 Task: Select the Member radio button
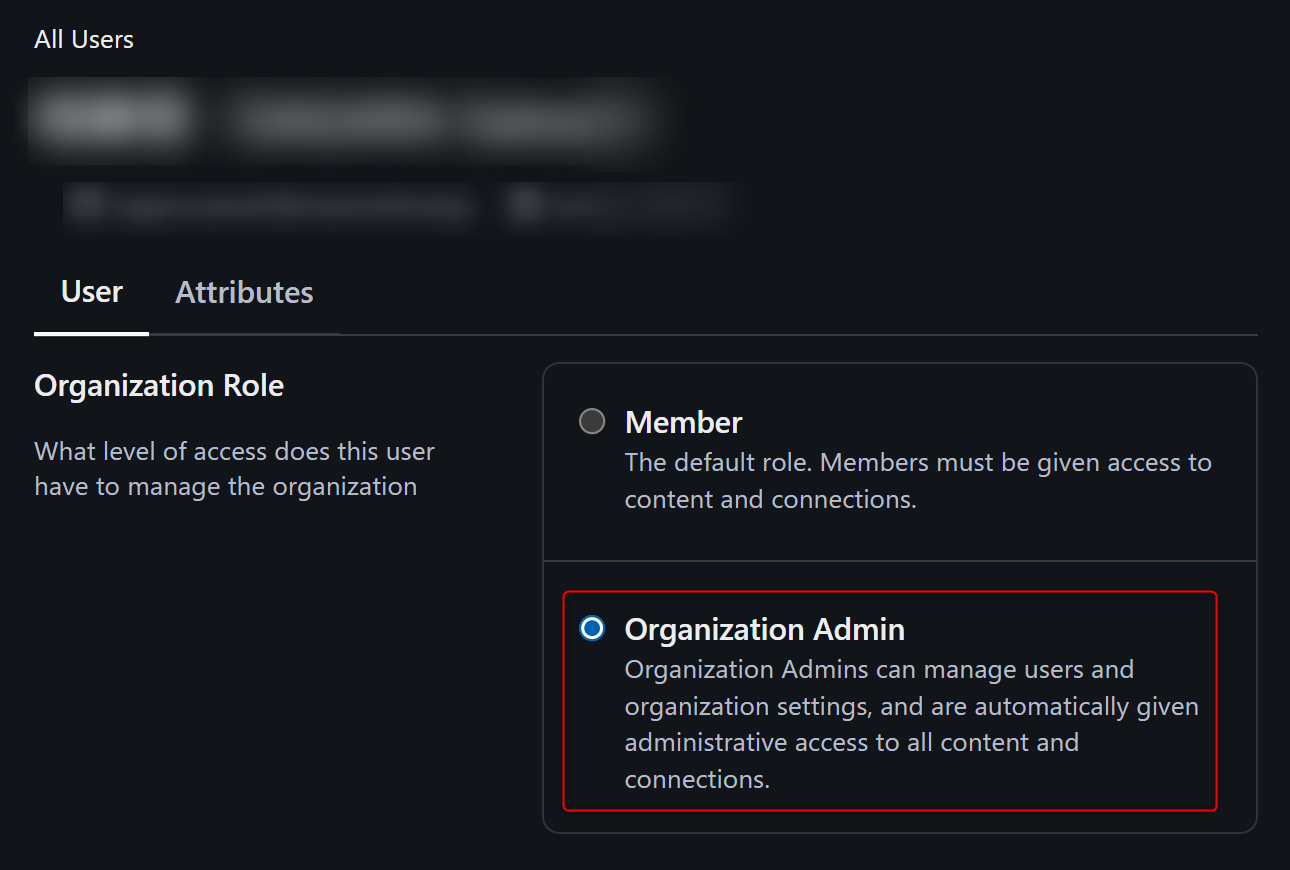(x=592, y=422)
